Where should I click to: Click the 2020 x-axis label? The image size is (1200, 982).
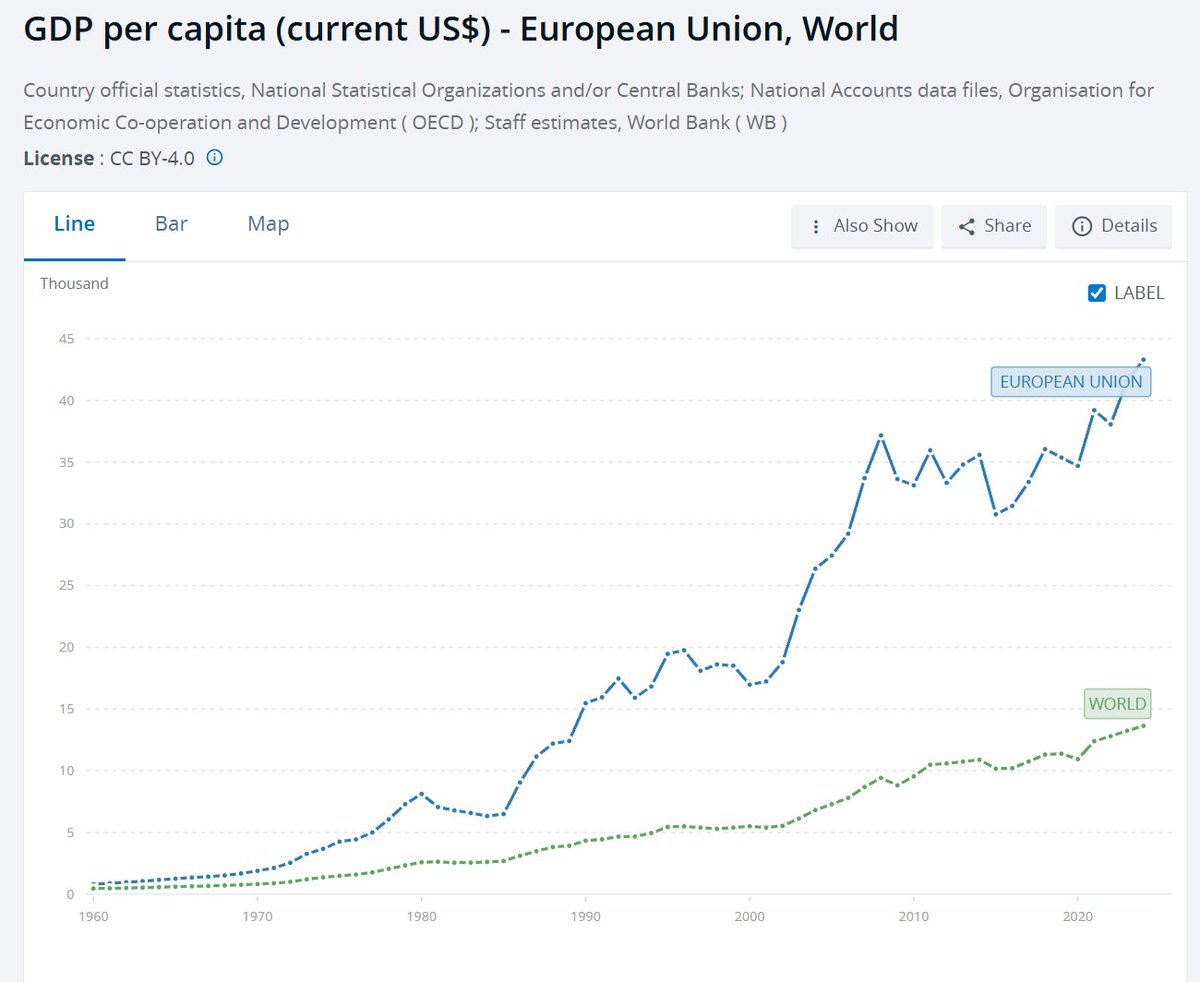tap(1077, 915)
